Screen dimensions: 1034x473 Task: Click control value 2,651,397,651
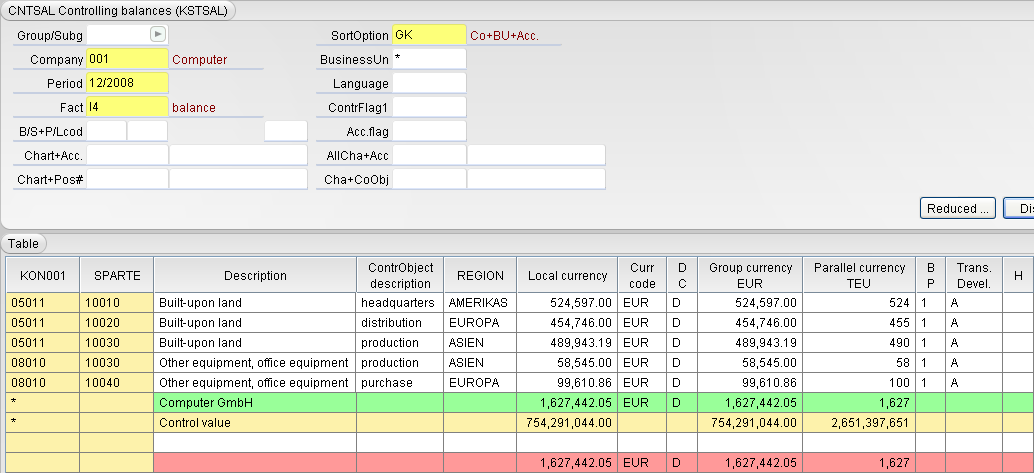click(x=859, y=422)
